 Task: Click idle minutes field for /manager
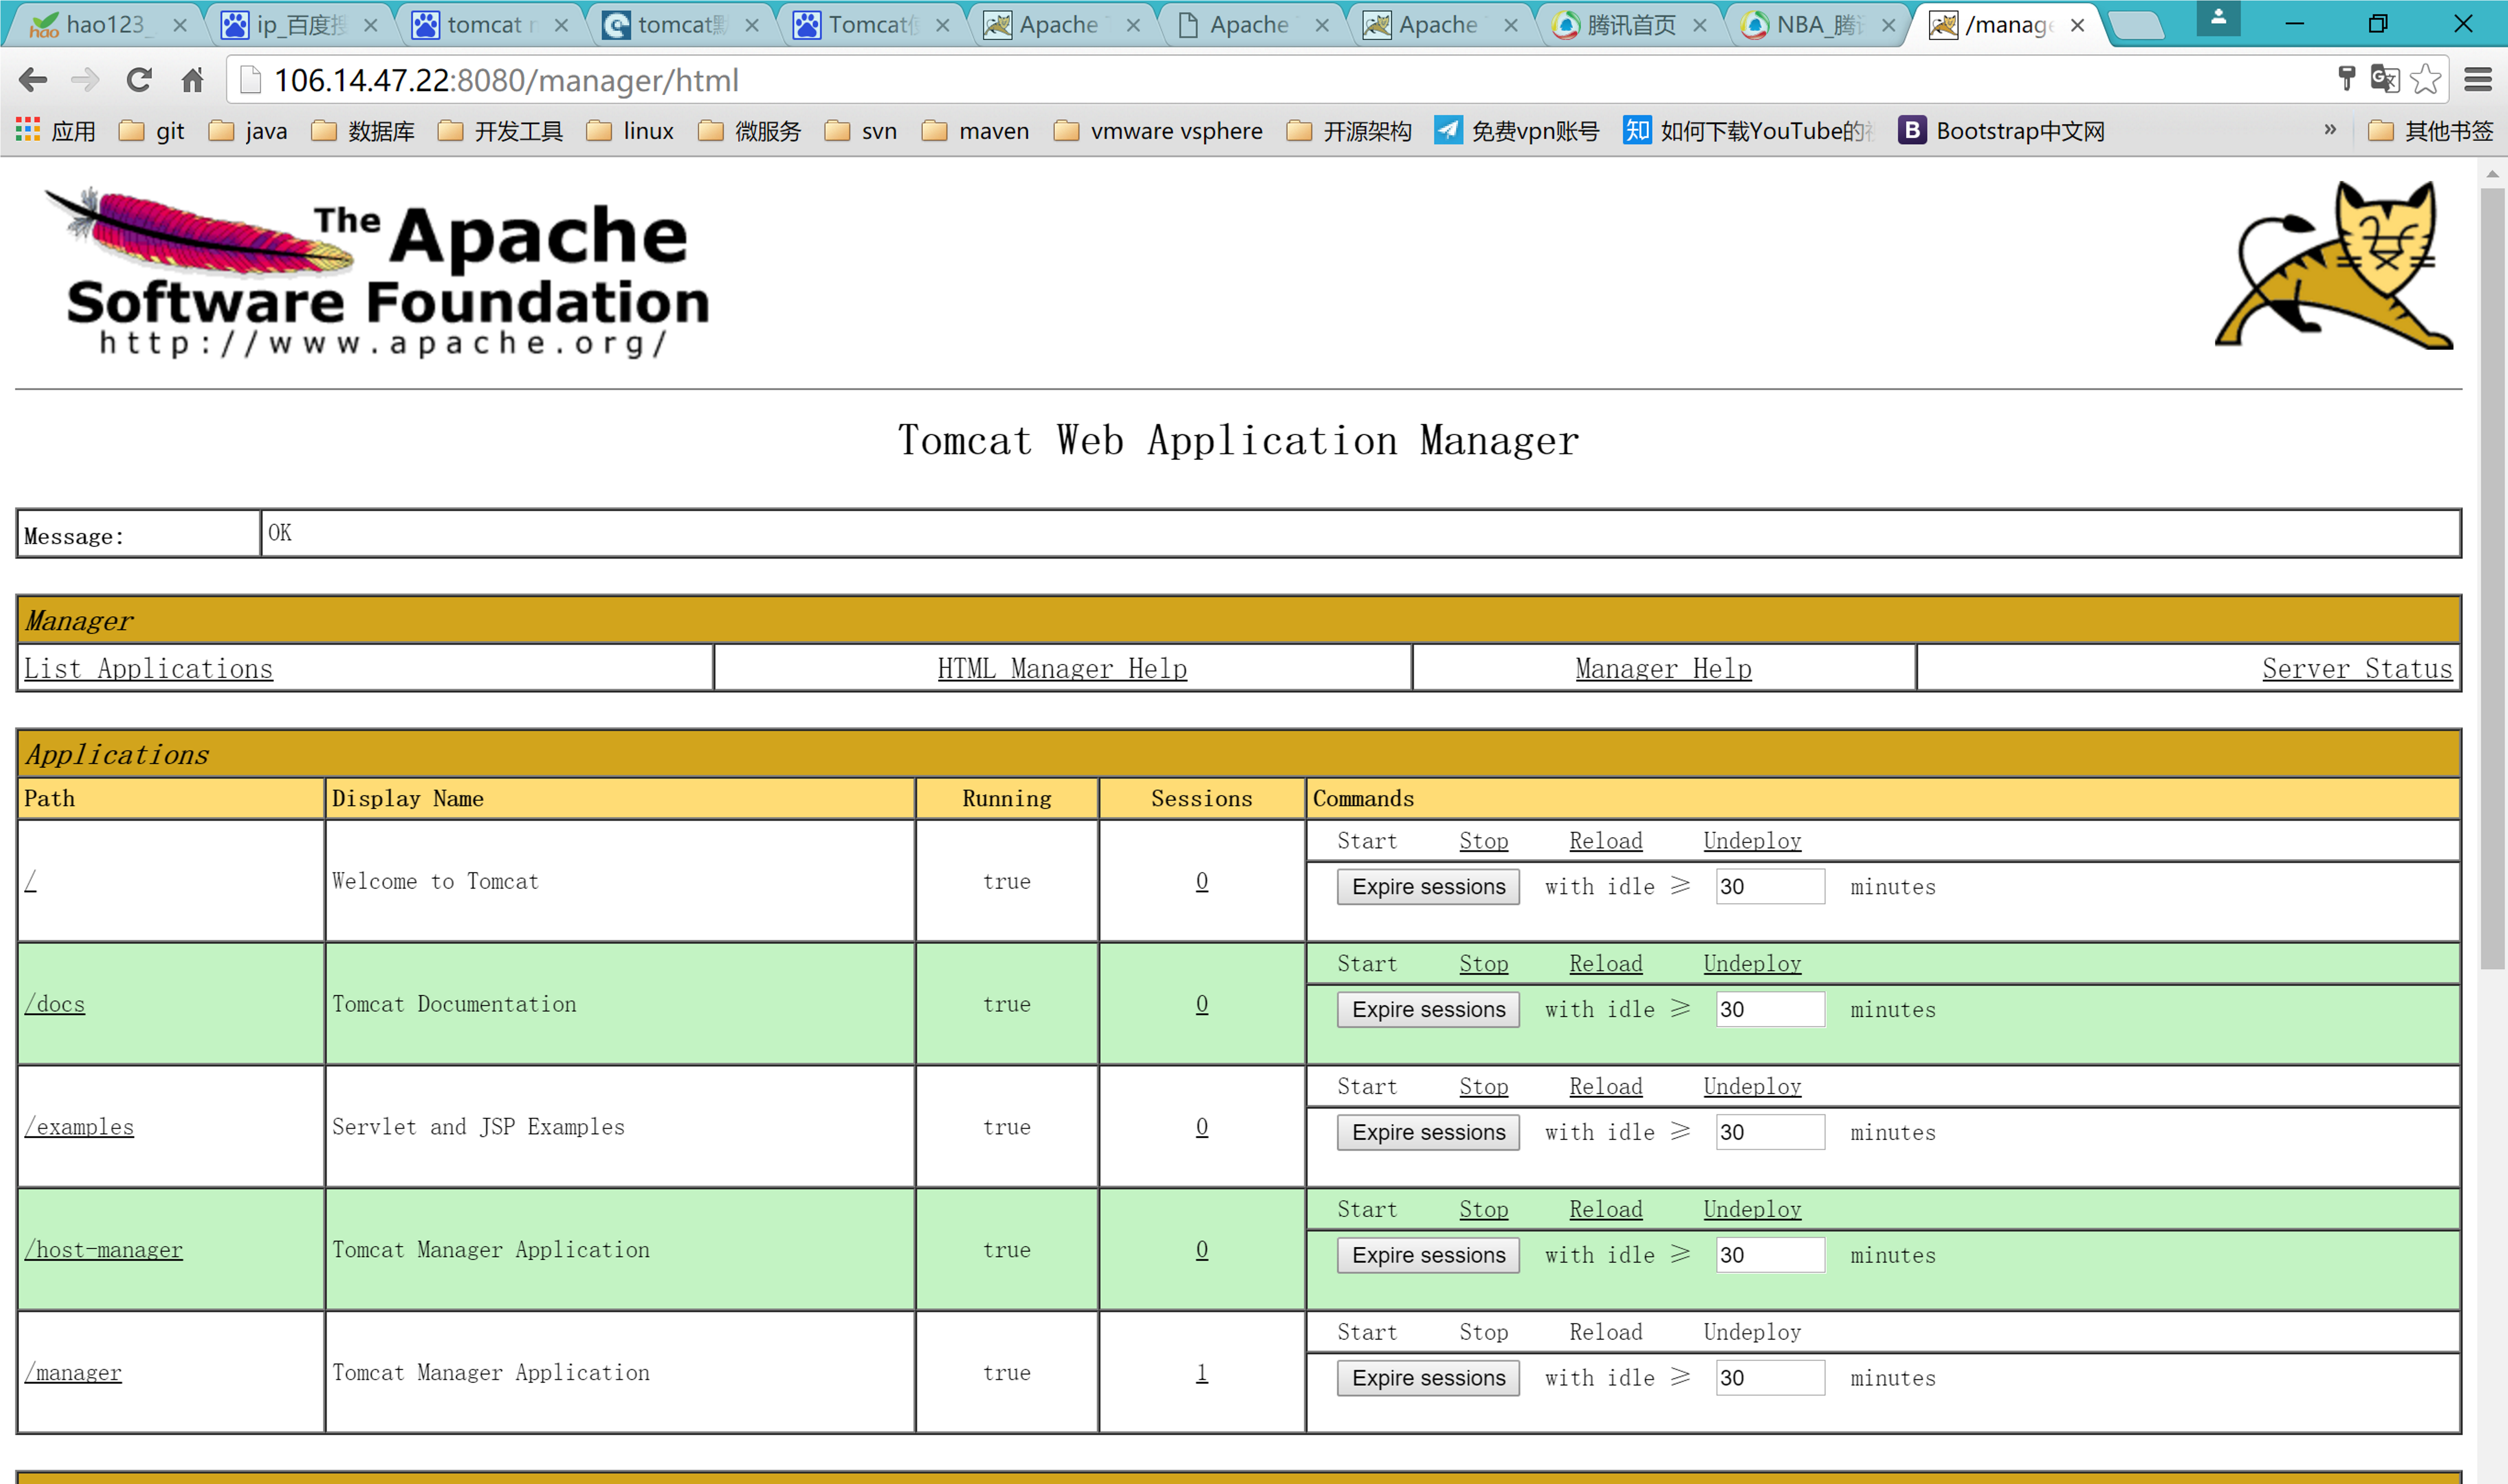(x=1770, y=1379)
